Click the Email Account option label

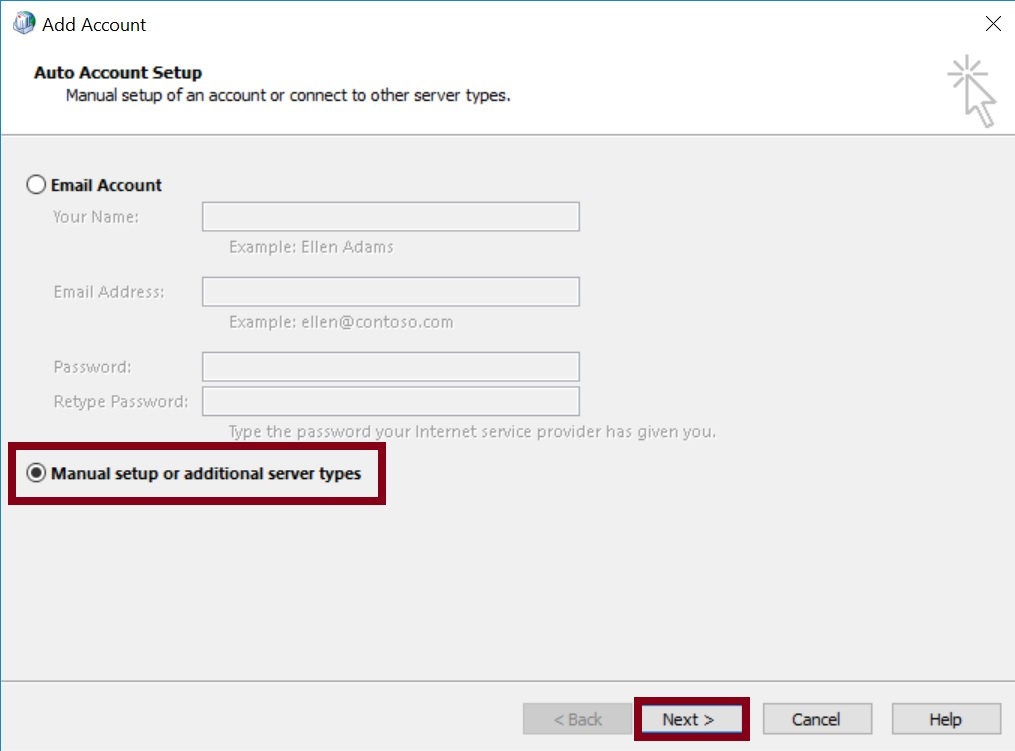(106, 185)
